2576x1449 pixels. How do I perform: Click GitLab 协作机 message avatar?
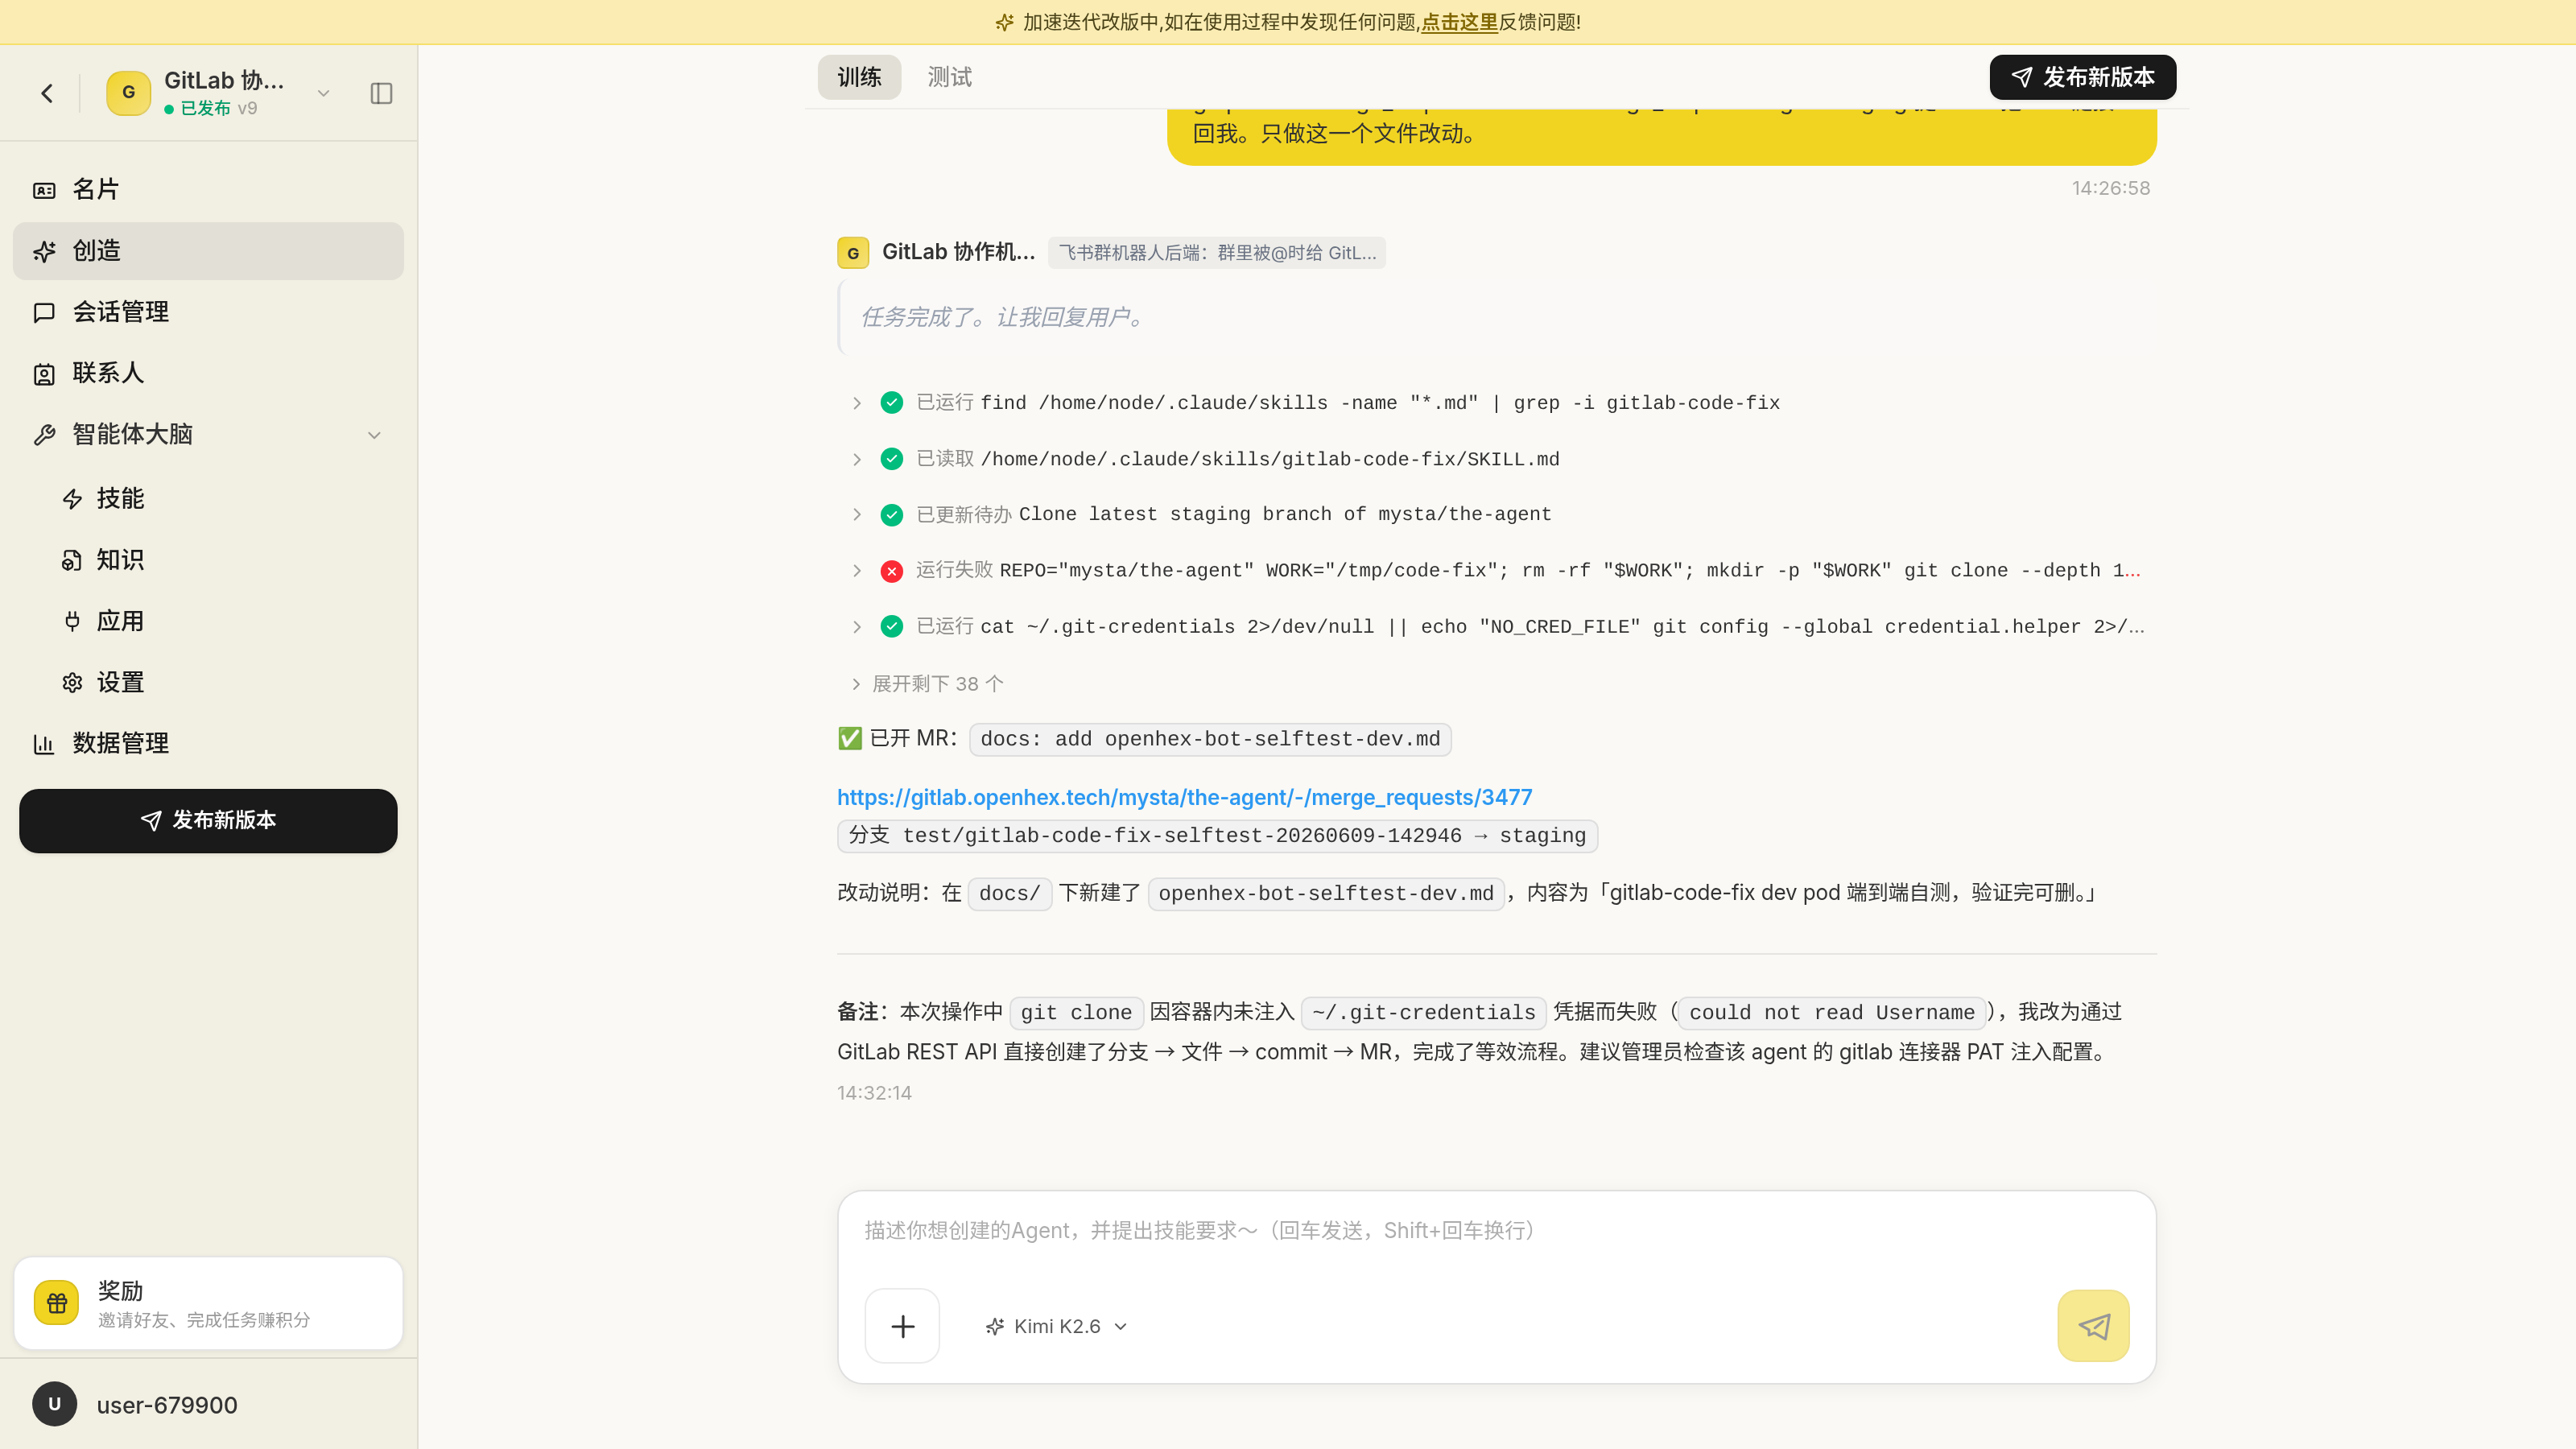pyautogui.click(x=853, y=253)
